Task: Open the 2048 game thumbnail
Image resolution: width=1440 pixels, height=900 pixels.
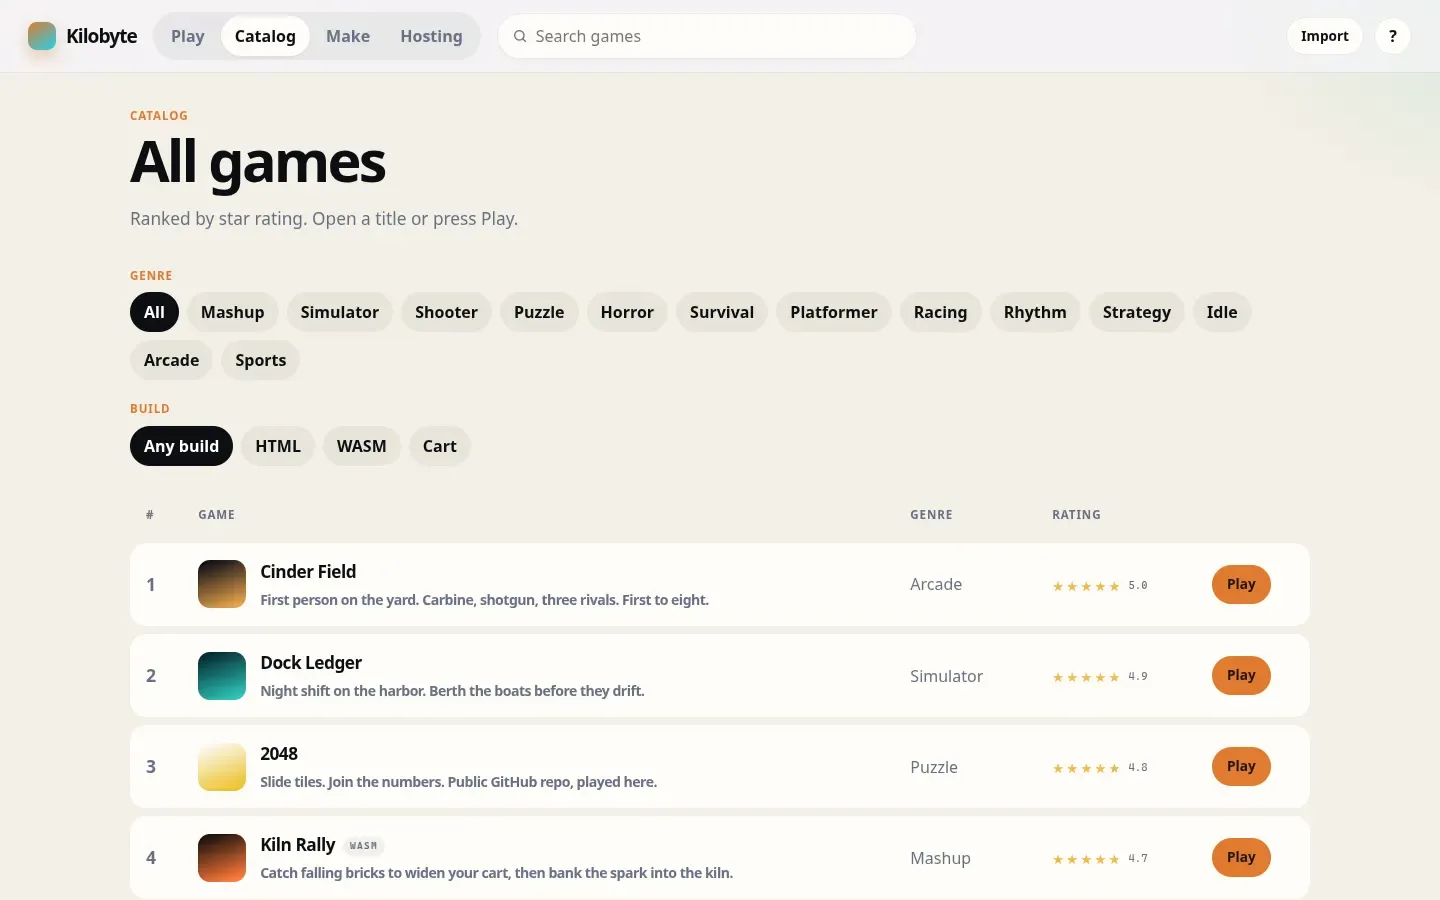Action: [x=222, y=767]
